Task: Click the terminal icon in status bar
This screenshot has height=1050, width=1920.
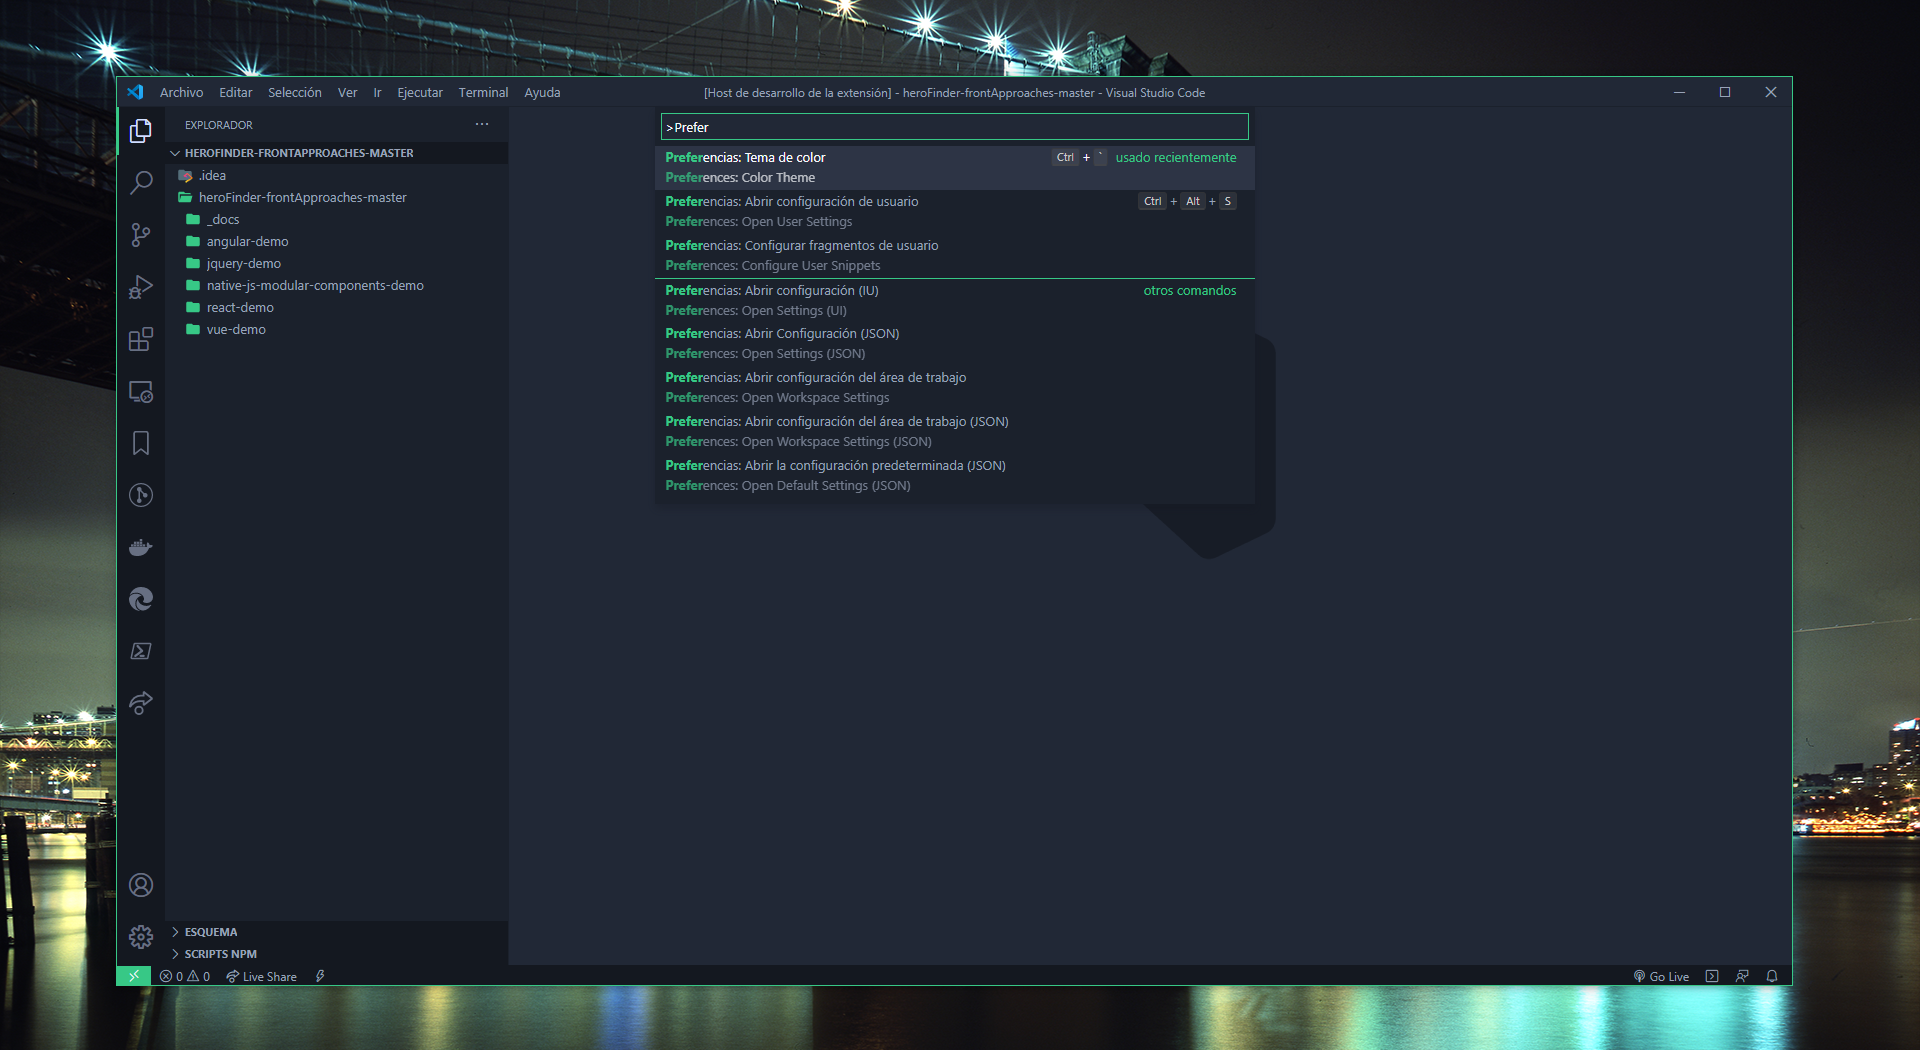Action: pos(1712,976)
